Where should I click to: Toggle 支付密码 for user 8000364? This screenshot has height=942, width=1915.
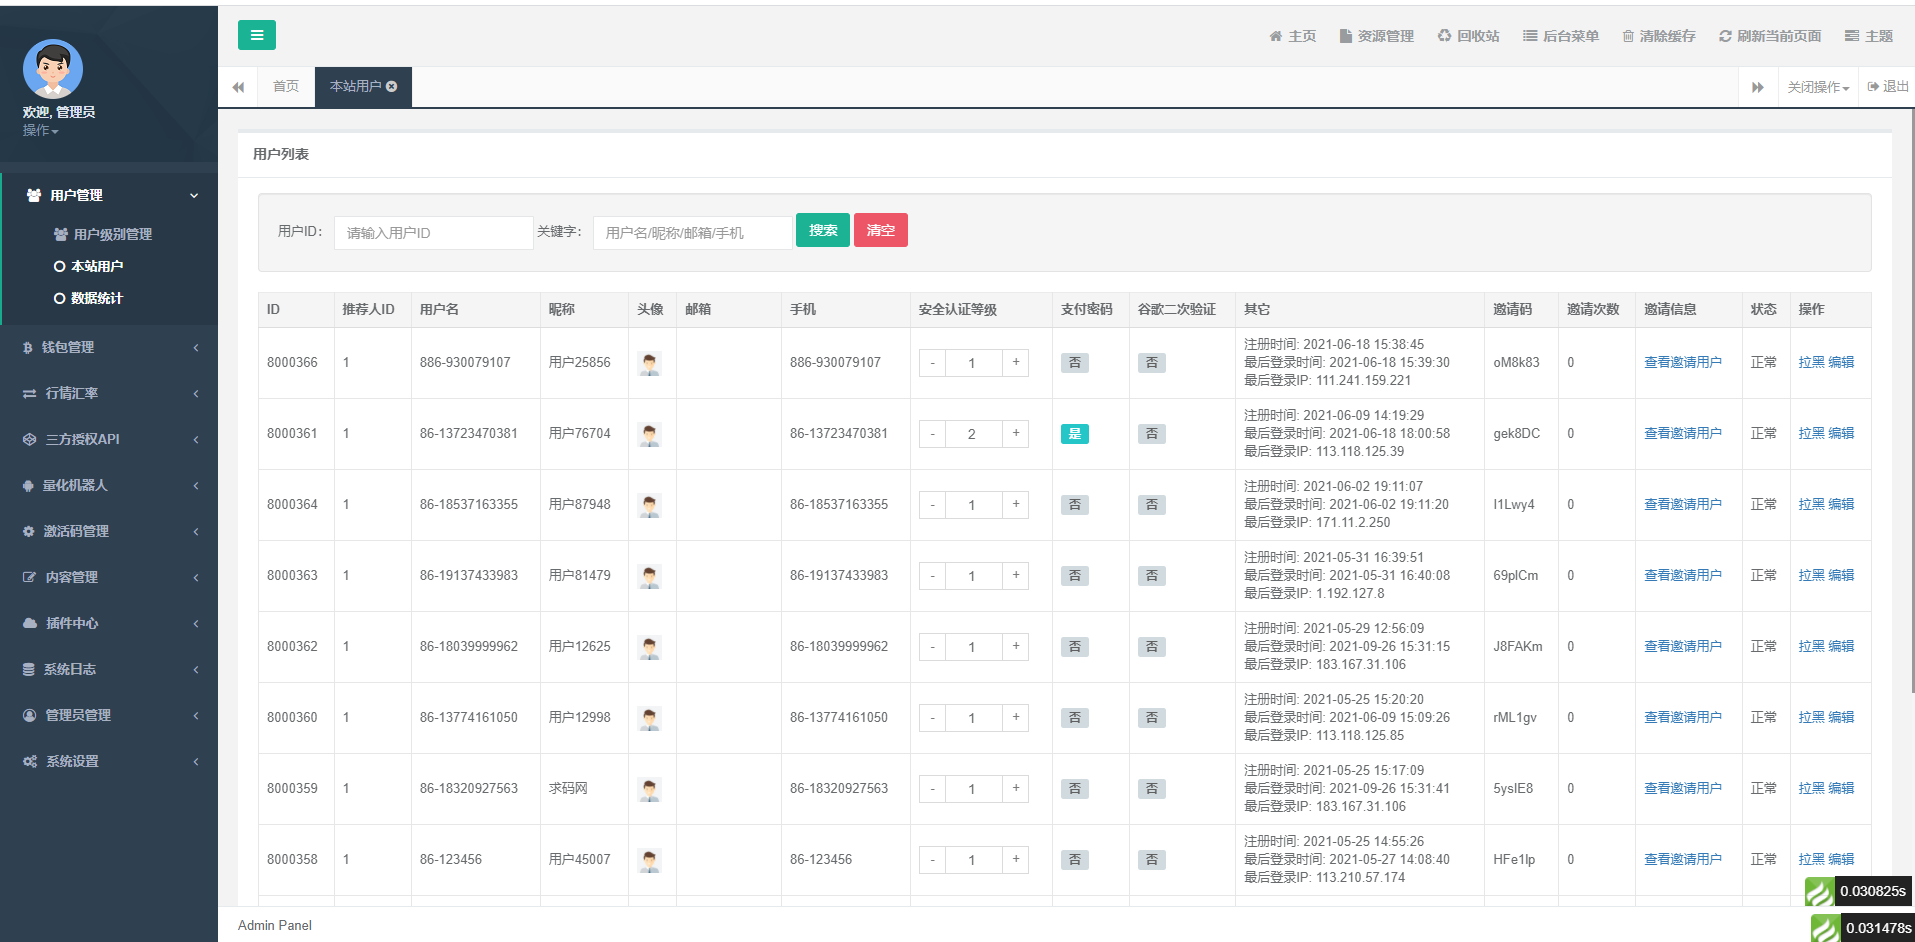(1074, 504)
